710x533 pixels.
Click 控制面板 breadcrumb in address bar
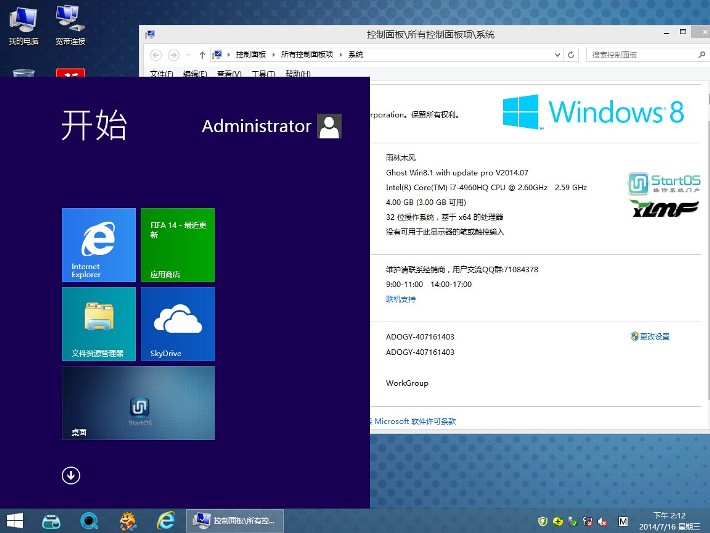tap(250, 54)
